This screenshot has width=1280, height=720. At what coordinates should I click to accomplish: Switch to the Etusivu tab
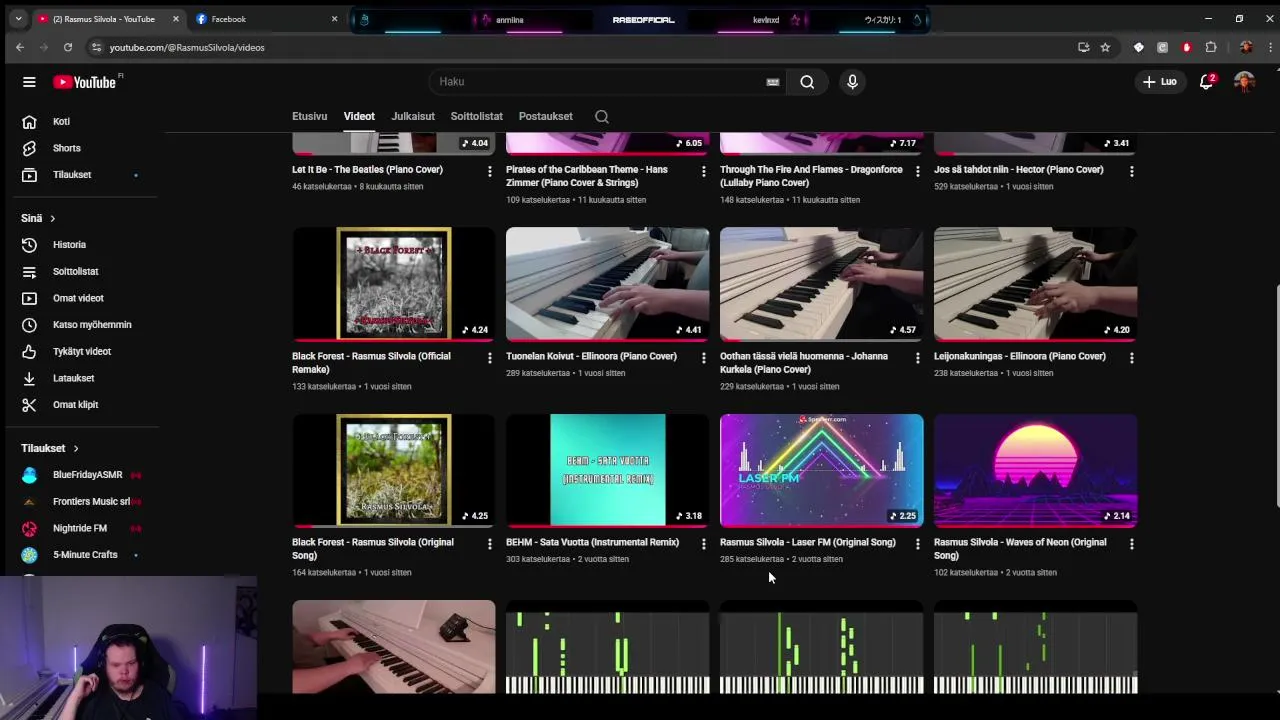[x=309, y=116]
